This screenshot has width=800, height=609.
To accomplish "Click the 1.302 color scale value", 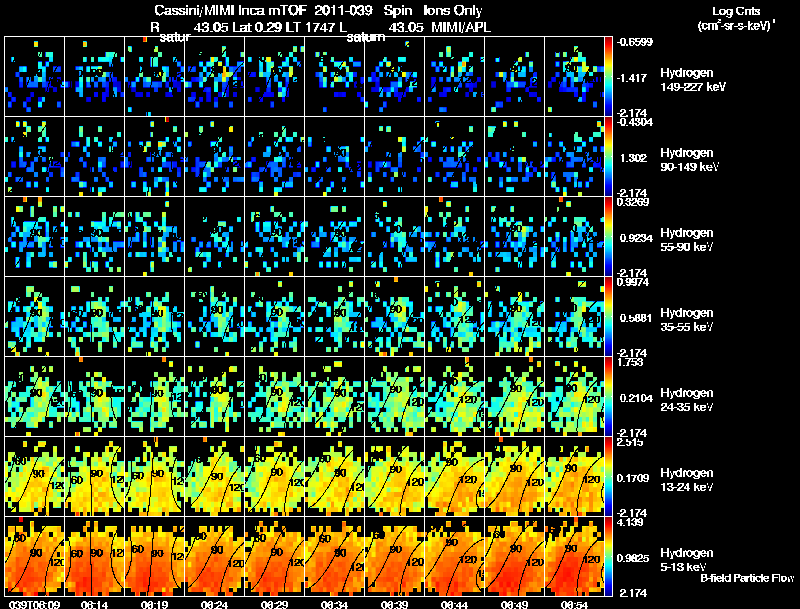I will 633,158.
